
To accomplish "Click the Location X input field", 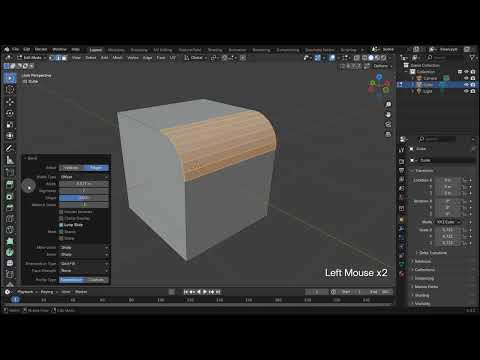I will pyautogui.click(x=448, y=180).
